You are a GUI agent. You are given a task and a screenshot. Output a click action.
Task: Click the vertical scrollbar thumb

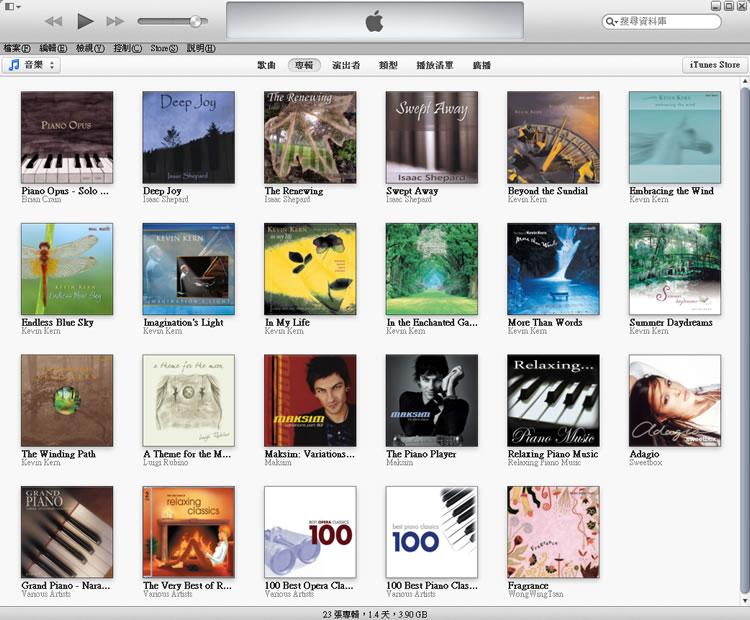[x=744, y=339]
